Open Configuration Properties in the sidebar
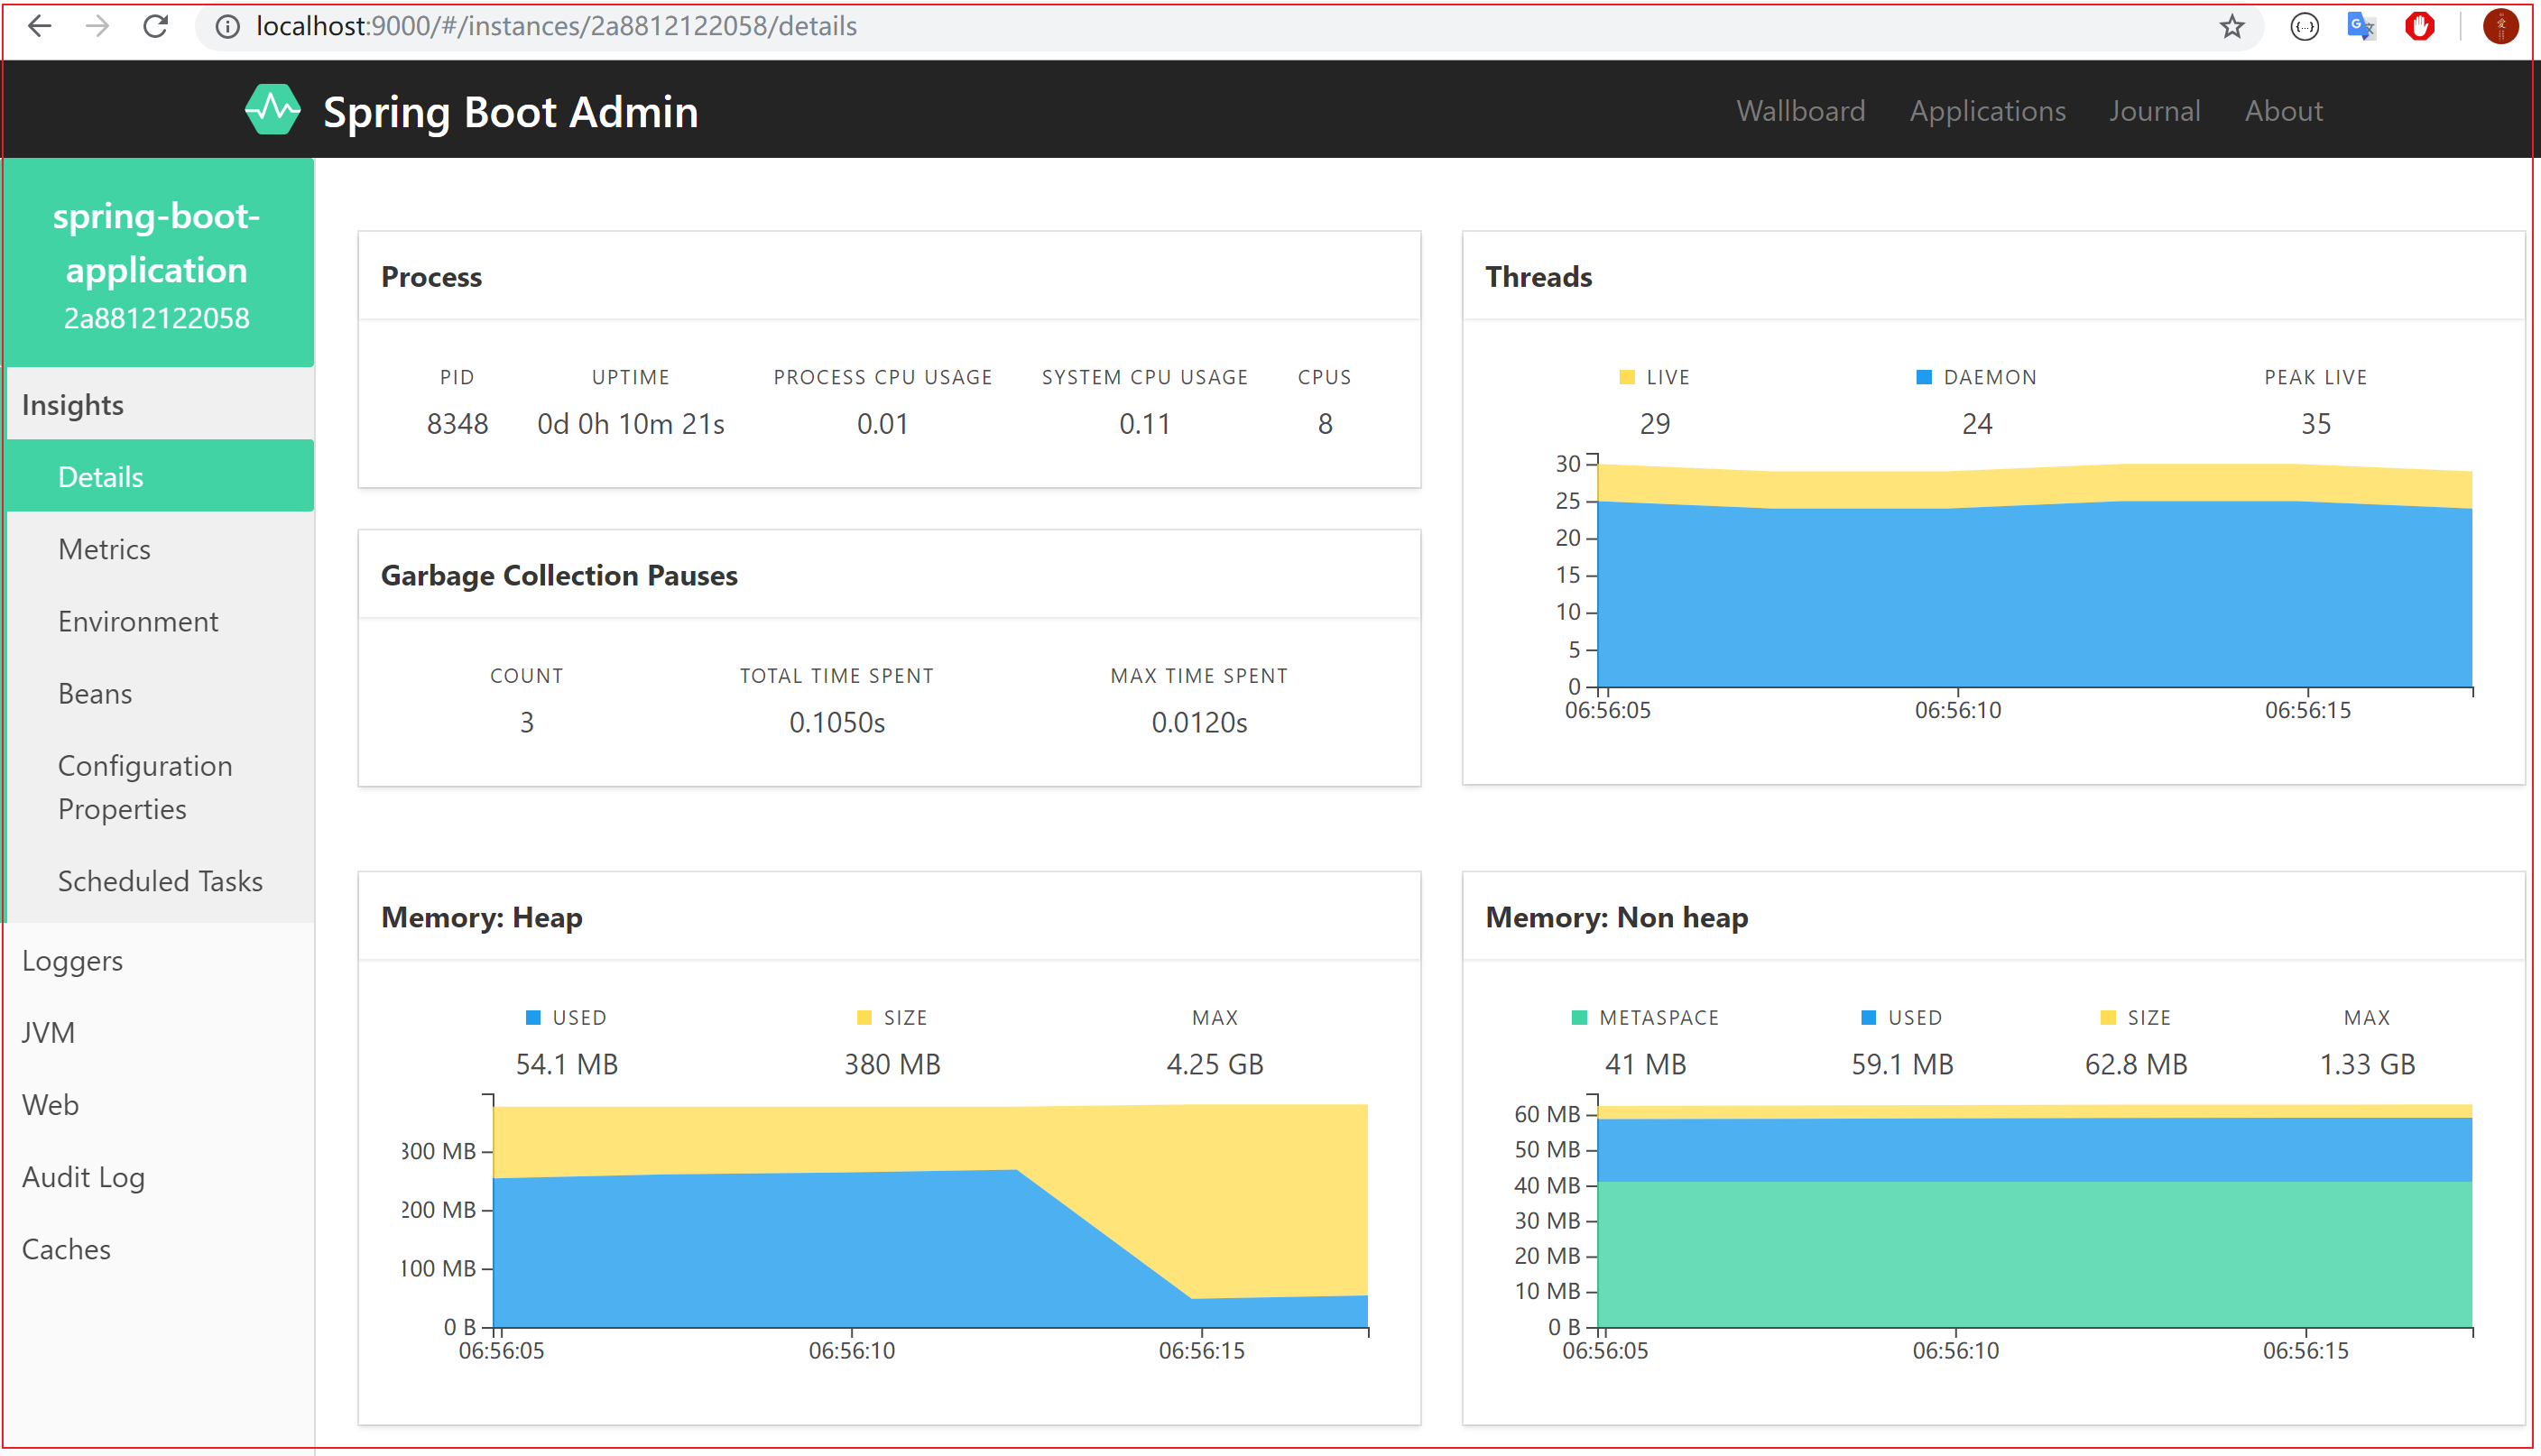This screenshot has width=2541, height=1456. (160, 787)
